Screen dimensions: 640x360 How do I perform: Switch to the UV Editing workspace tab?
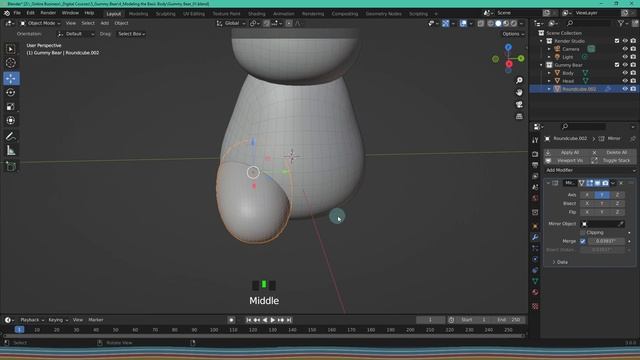(x=193, y=13)
